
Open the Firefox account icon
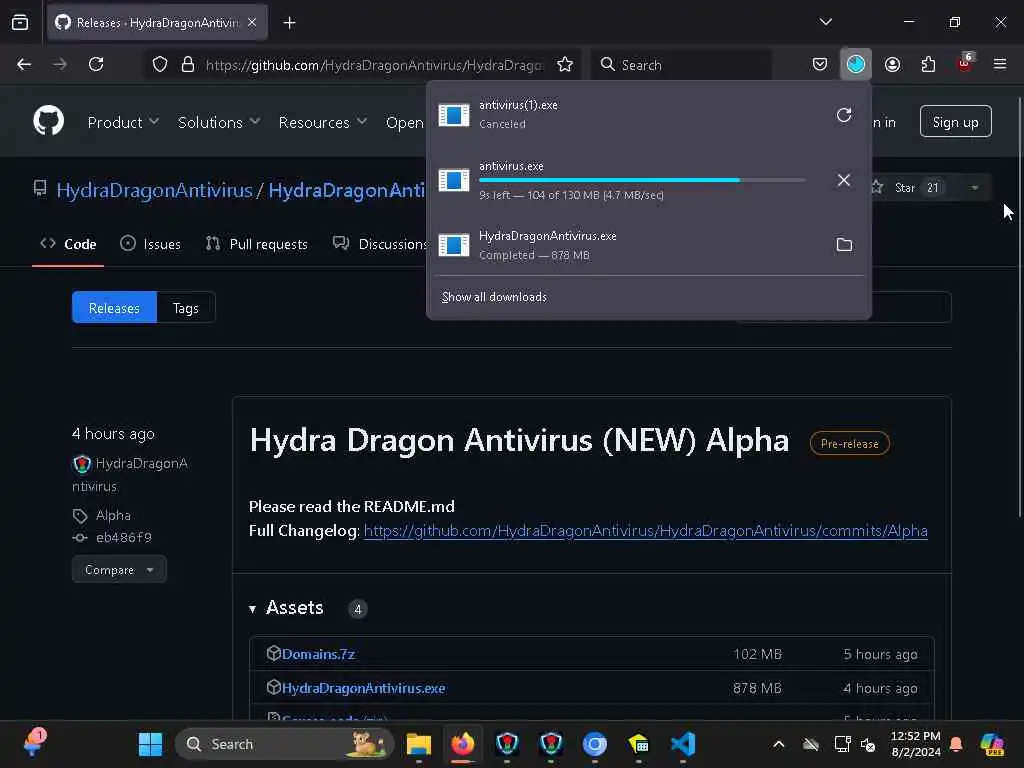pyautogui.click(x=892, y=64)
